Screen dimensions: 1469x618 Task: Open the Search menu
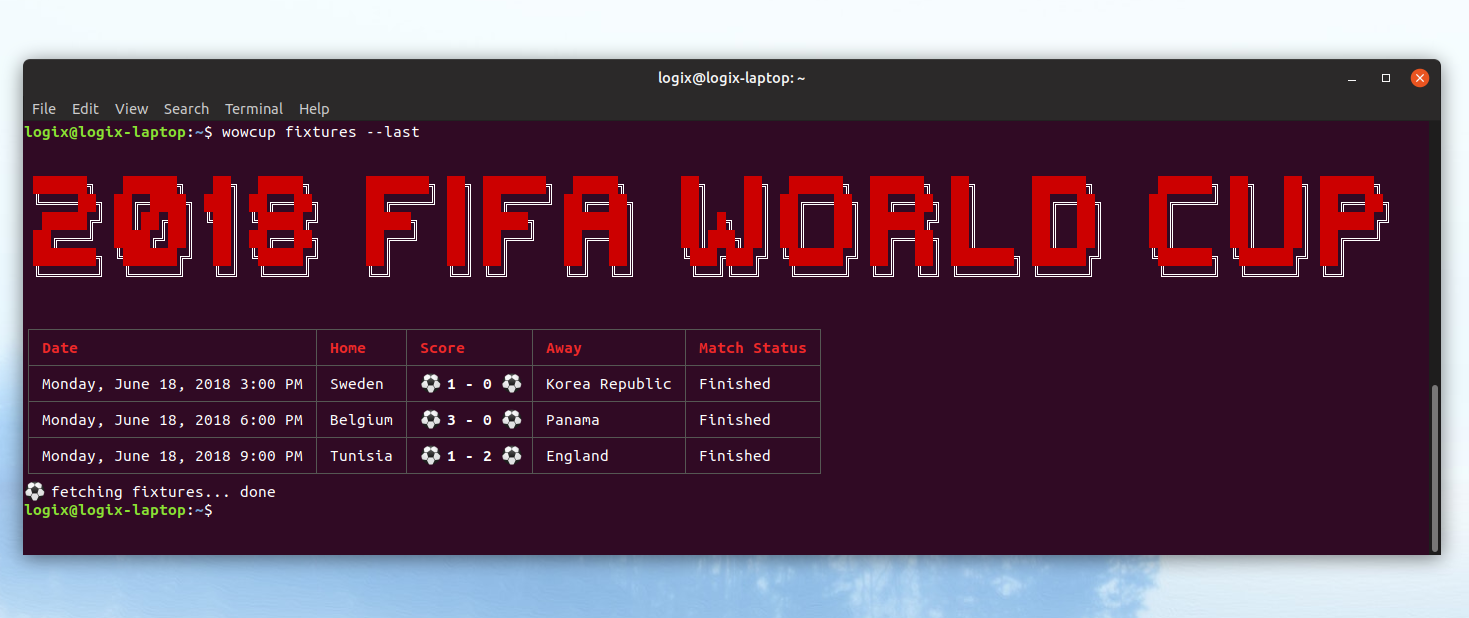click(x=186, y=108)
